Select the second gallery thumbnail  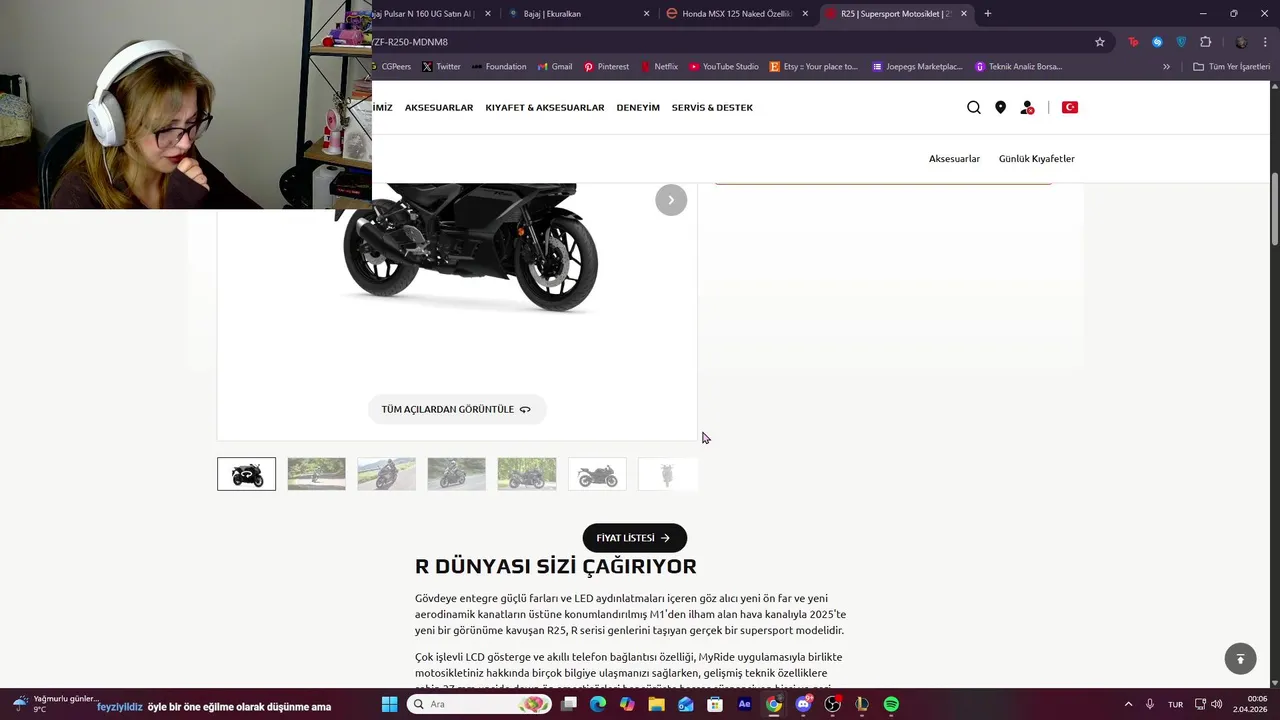click(317, 474)
